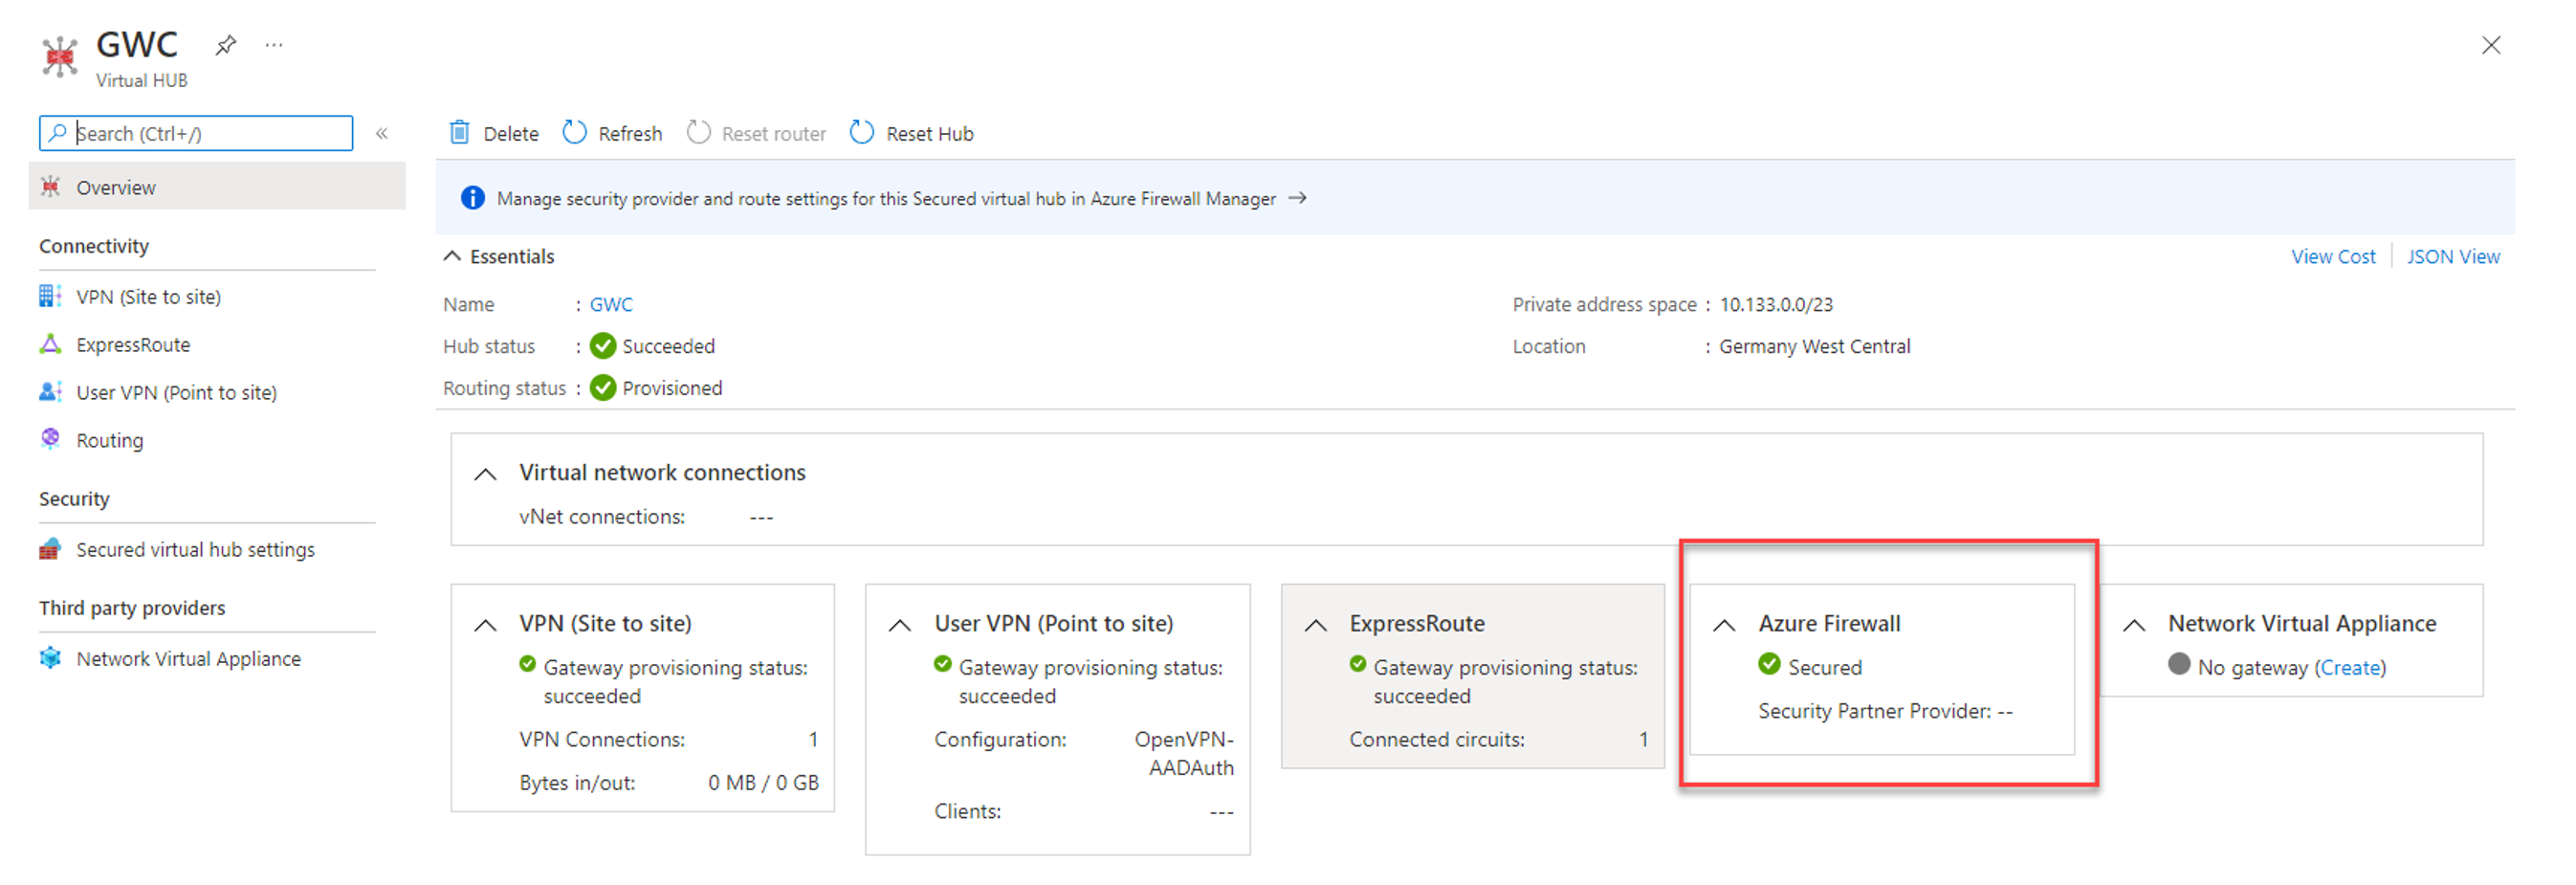
Task: Collapse the VPN (Site to site) card
Action: tap(485, 625)
